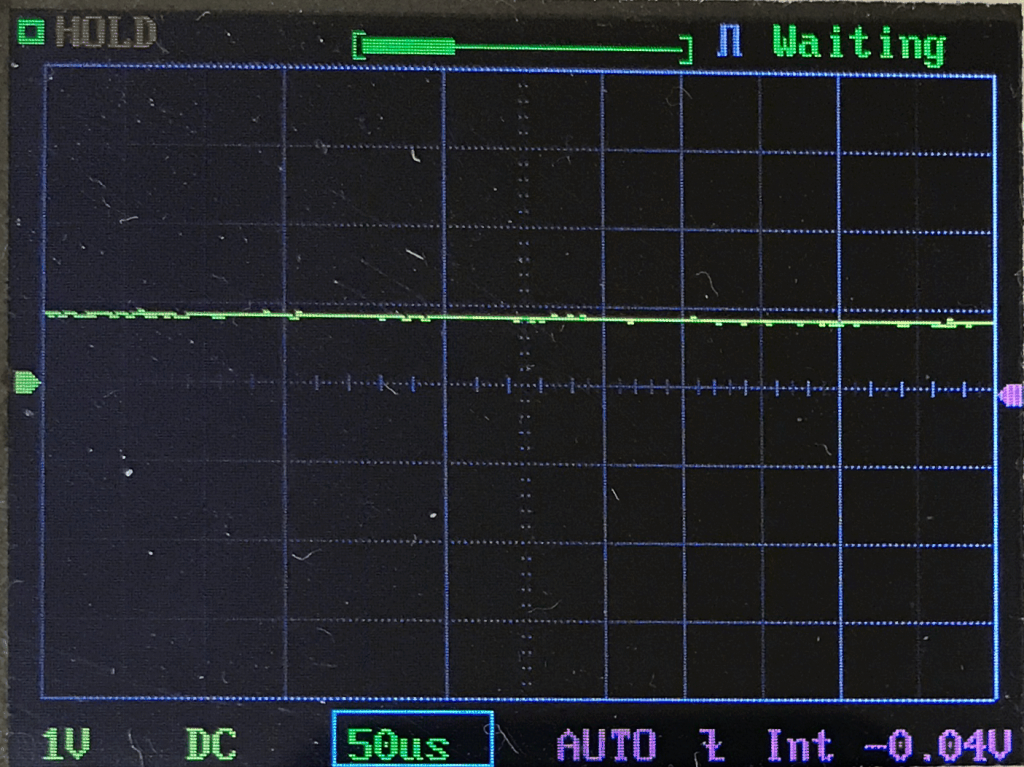Image resolution: width=1024 pixels, height=767 pixels.
Task: Open the 1V vertical scale setting
Action: 67,745
